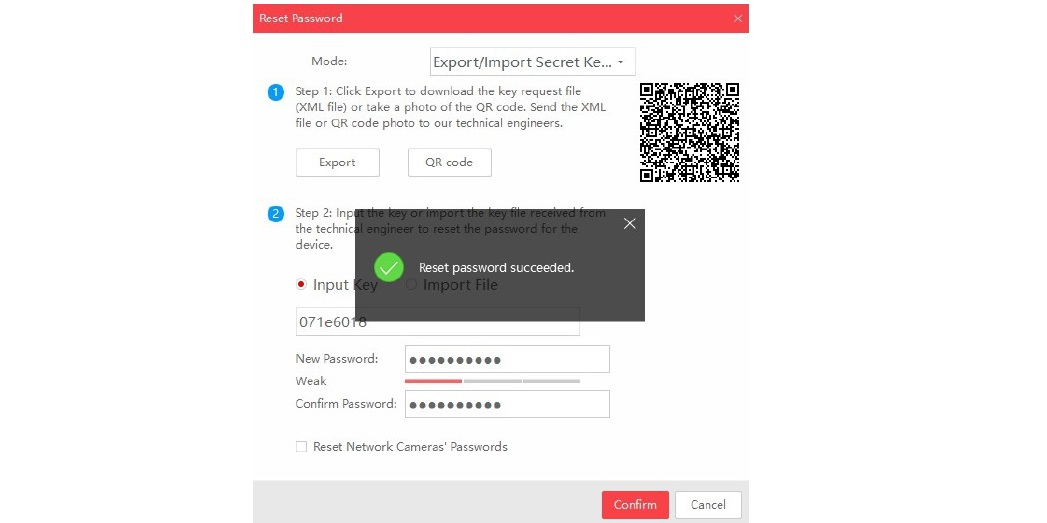Click the green checkmark success icon

(389, 267)
